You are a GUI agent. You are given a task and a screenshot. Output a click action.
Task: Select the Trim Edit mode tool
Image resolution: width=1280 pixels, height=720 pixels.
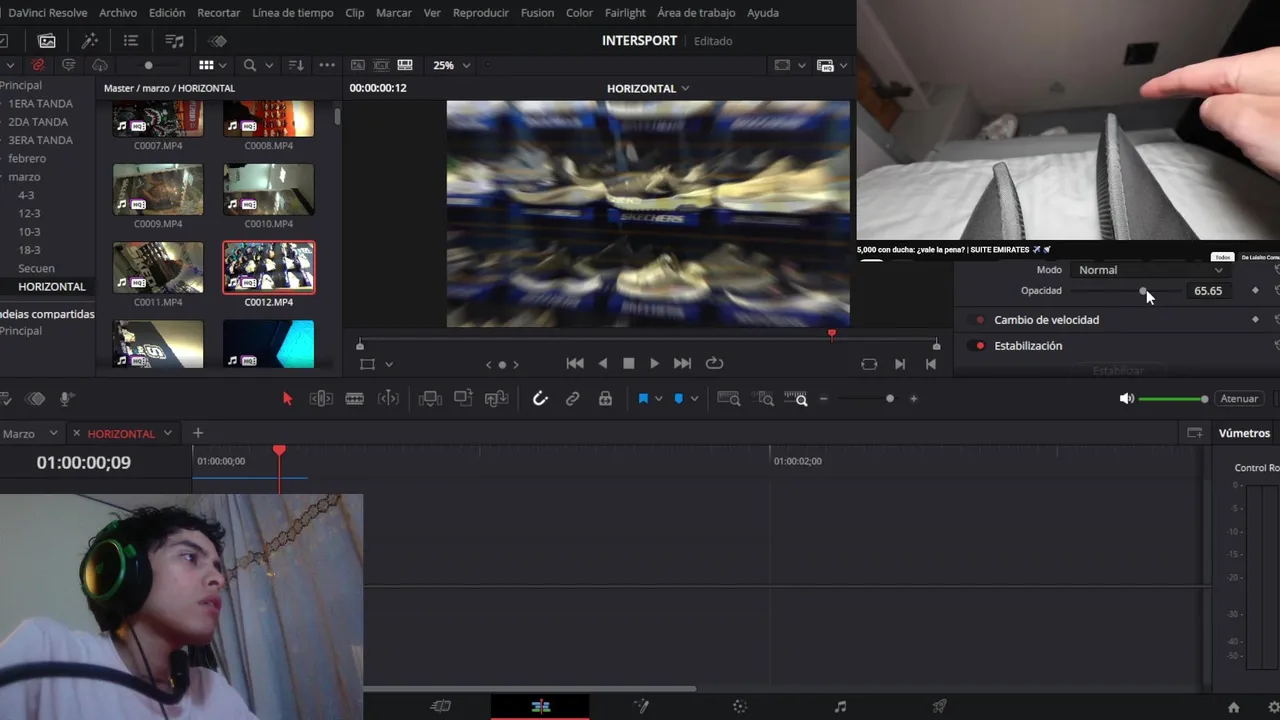pyautogui.click(x=321, y=399)
